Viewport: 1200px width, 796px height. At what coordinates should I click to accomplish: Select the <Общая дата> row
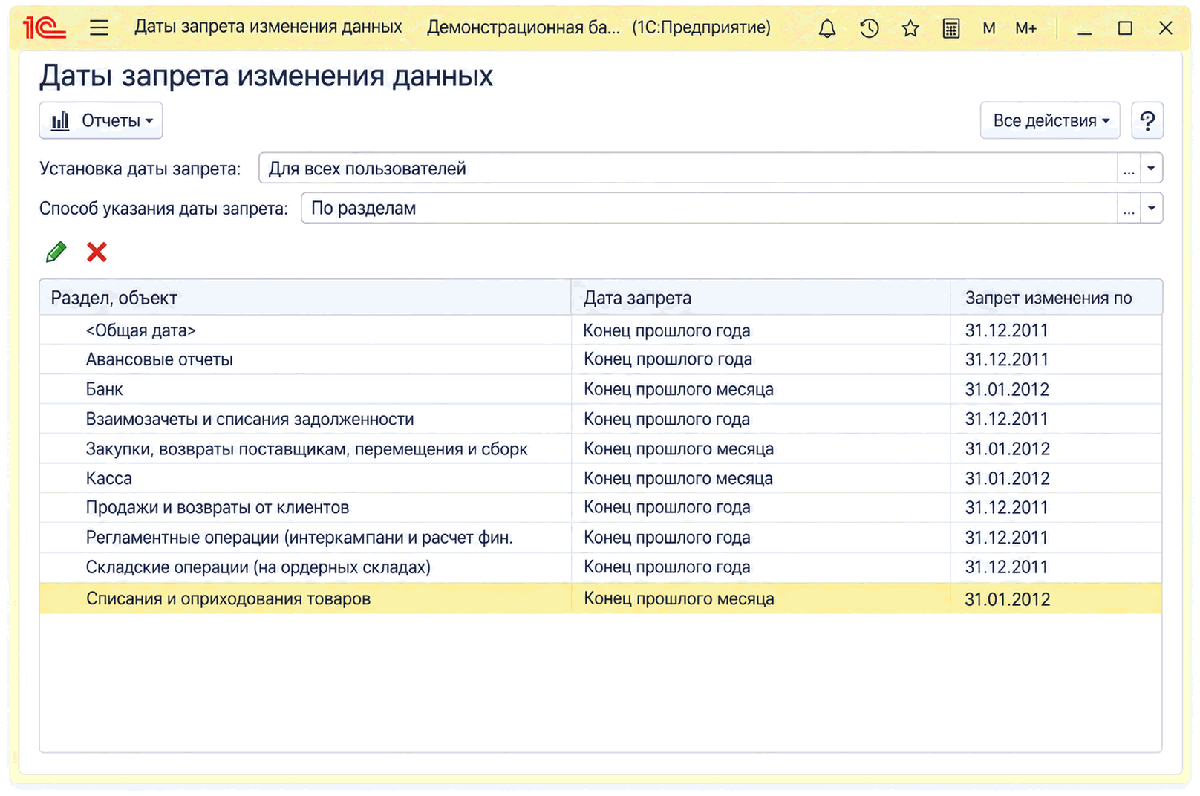pyautogui.click(x=601, y=331)
